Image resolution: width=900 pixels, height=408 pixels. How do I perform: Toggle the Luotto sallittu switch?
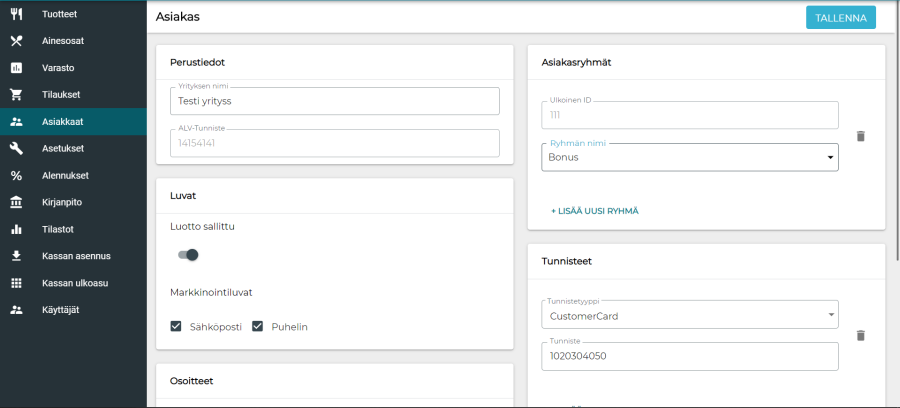pyautogui.click(x=188, y=255)
